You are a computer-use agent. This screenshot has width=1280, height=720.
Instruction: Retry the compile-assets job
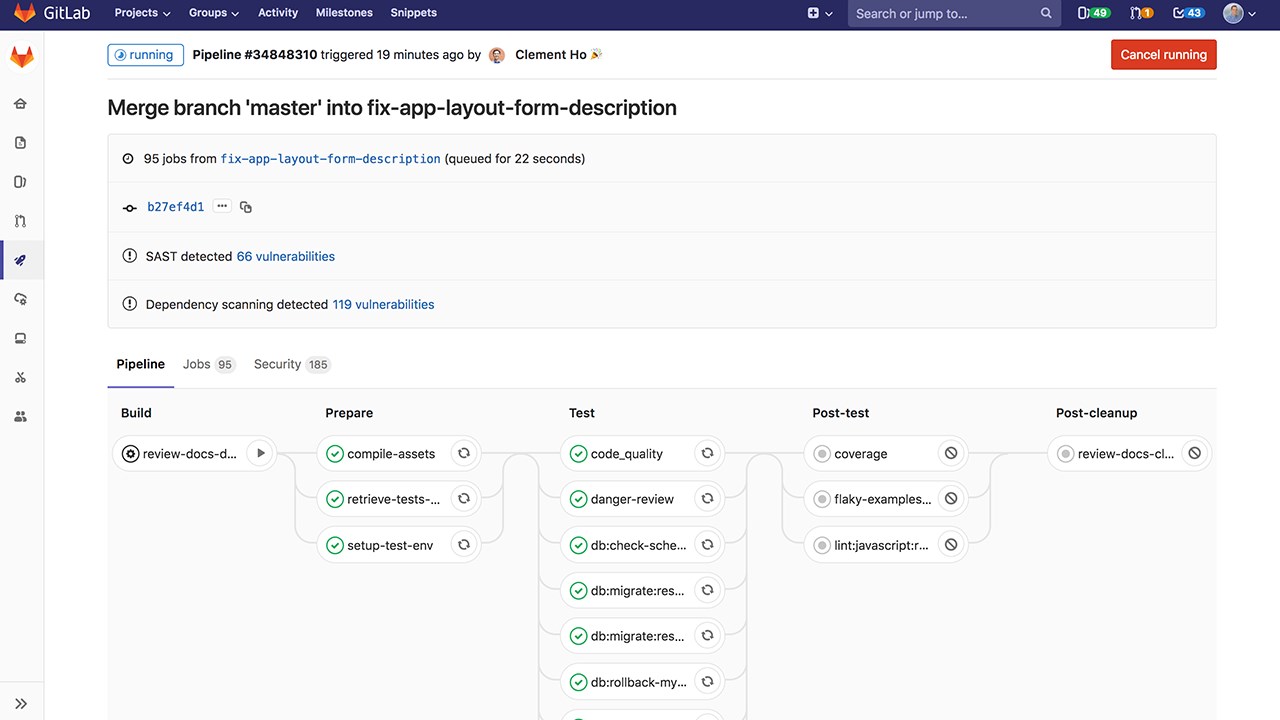tap(463, 453)
